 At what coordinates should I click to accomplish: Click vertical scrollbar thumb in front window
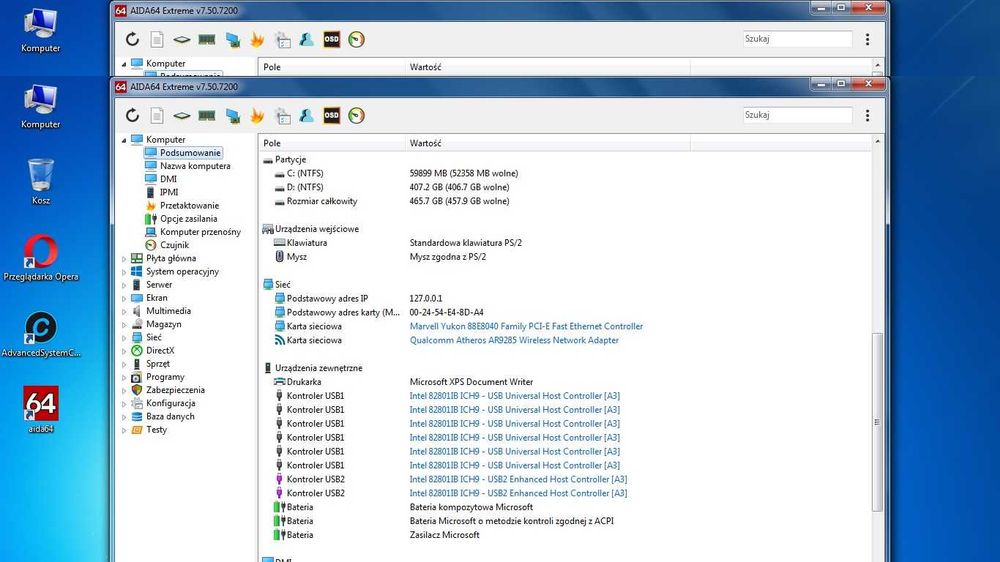[x=877, y=422]
